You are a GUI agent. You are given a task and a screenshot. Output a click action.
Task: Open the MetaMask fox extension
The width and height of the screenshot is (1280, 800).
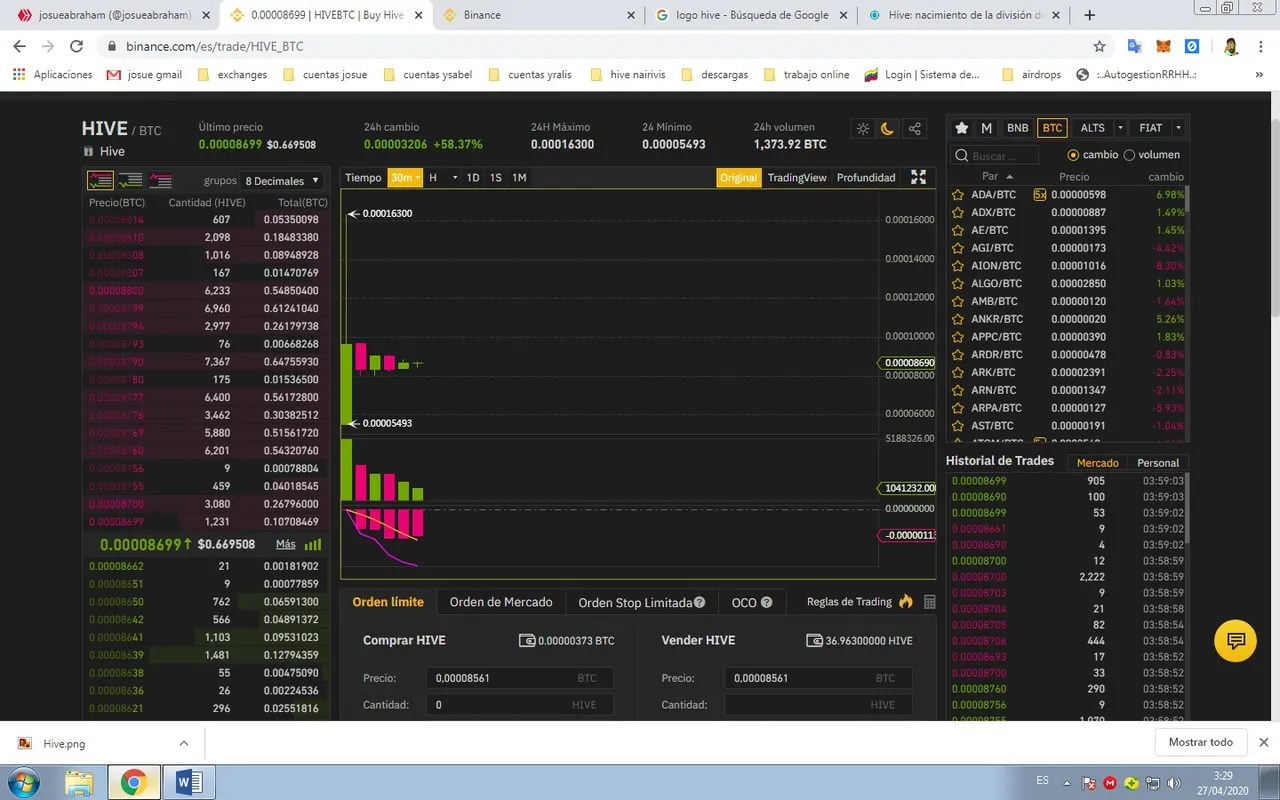point(1163,46)
